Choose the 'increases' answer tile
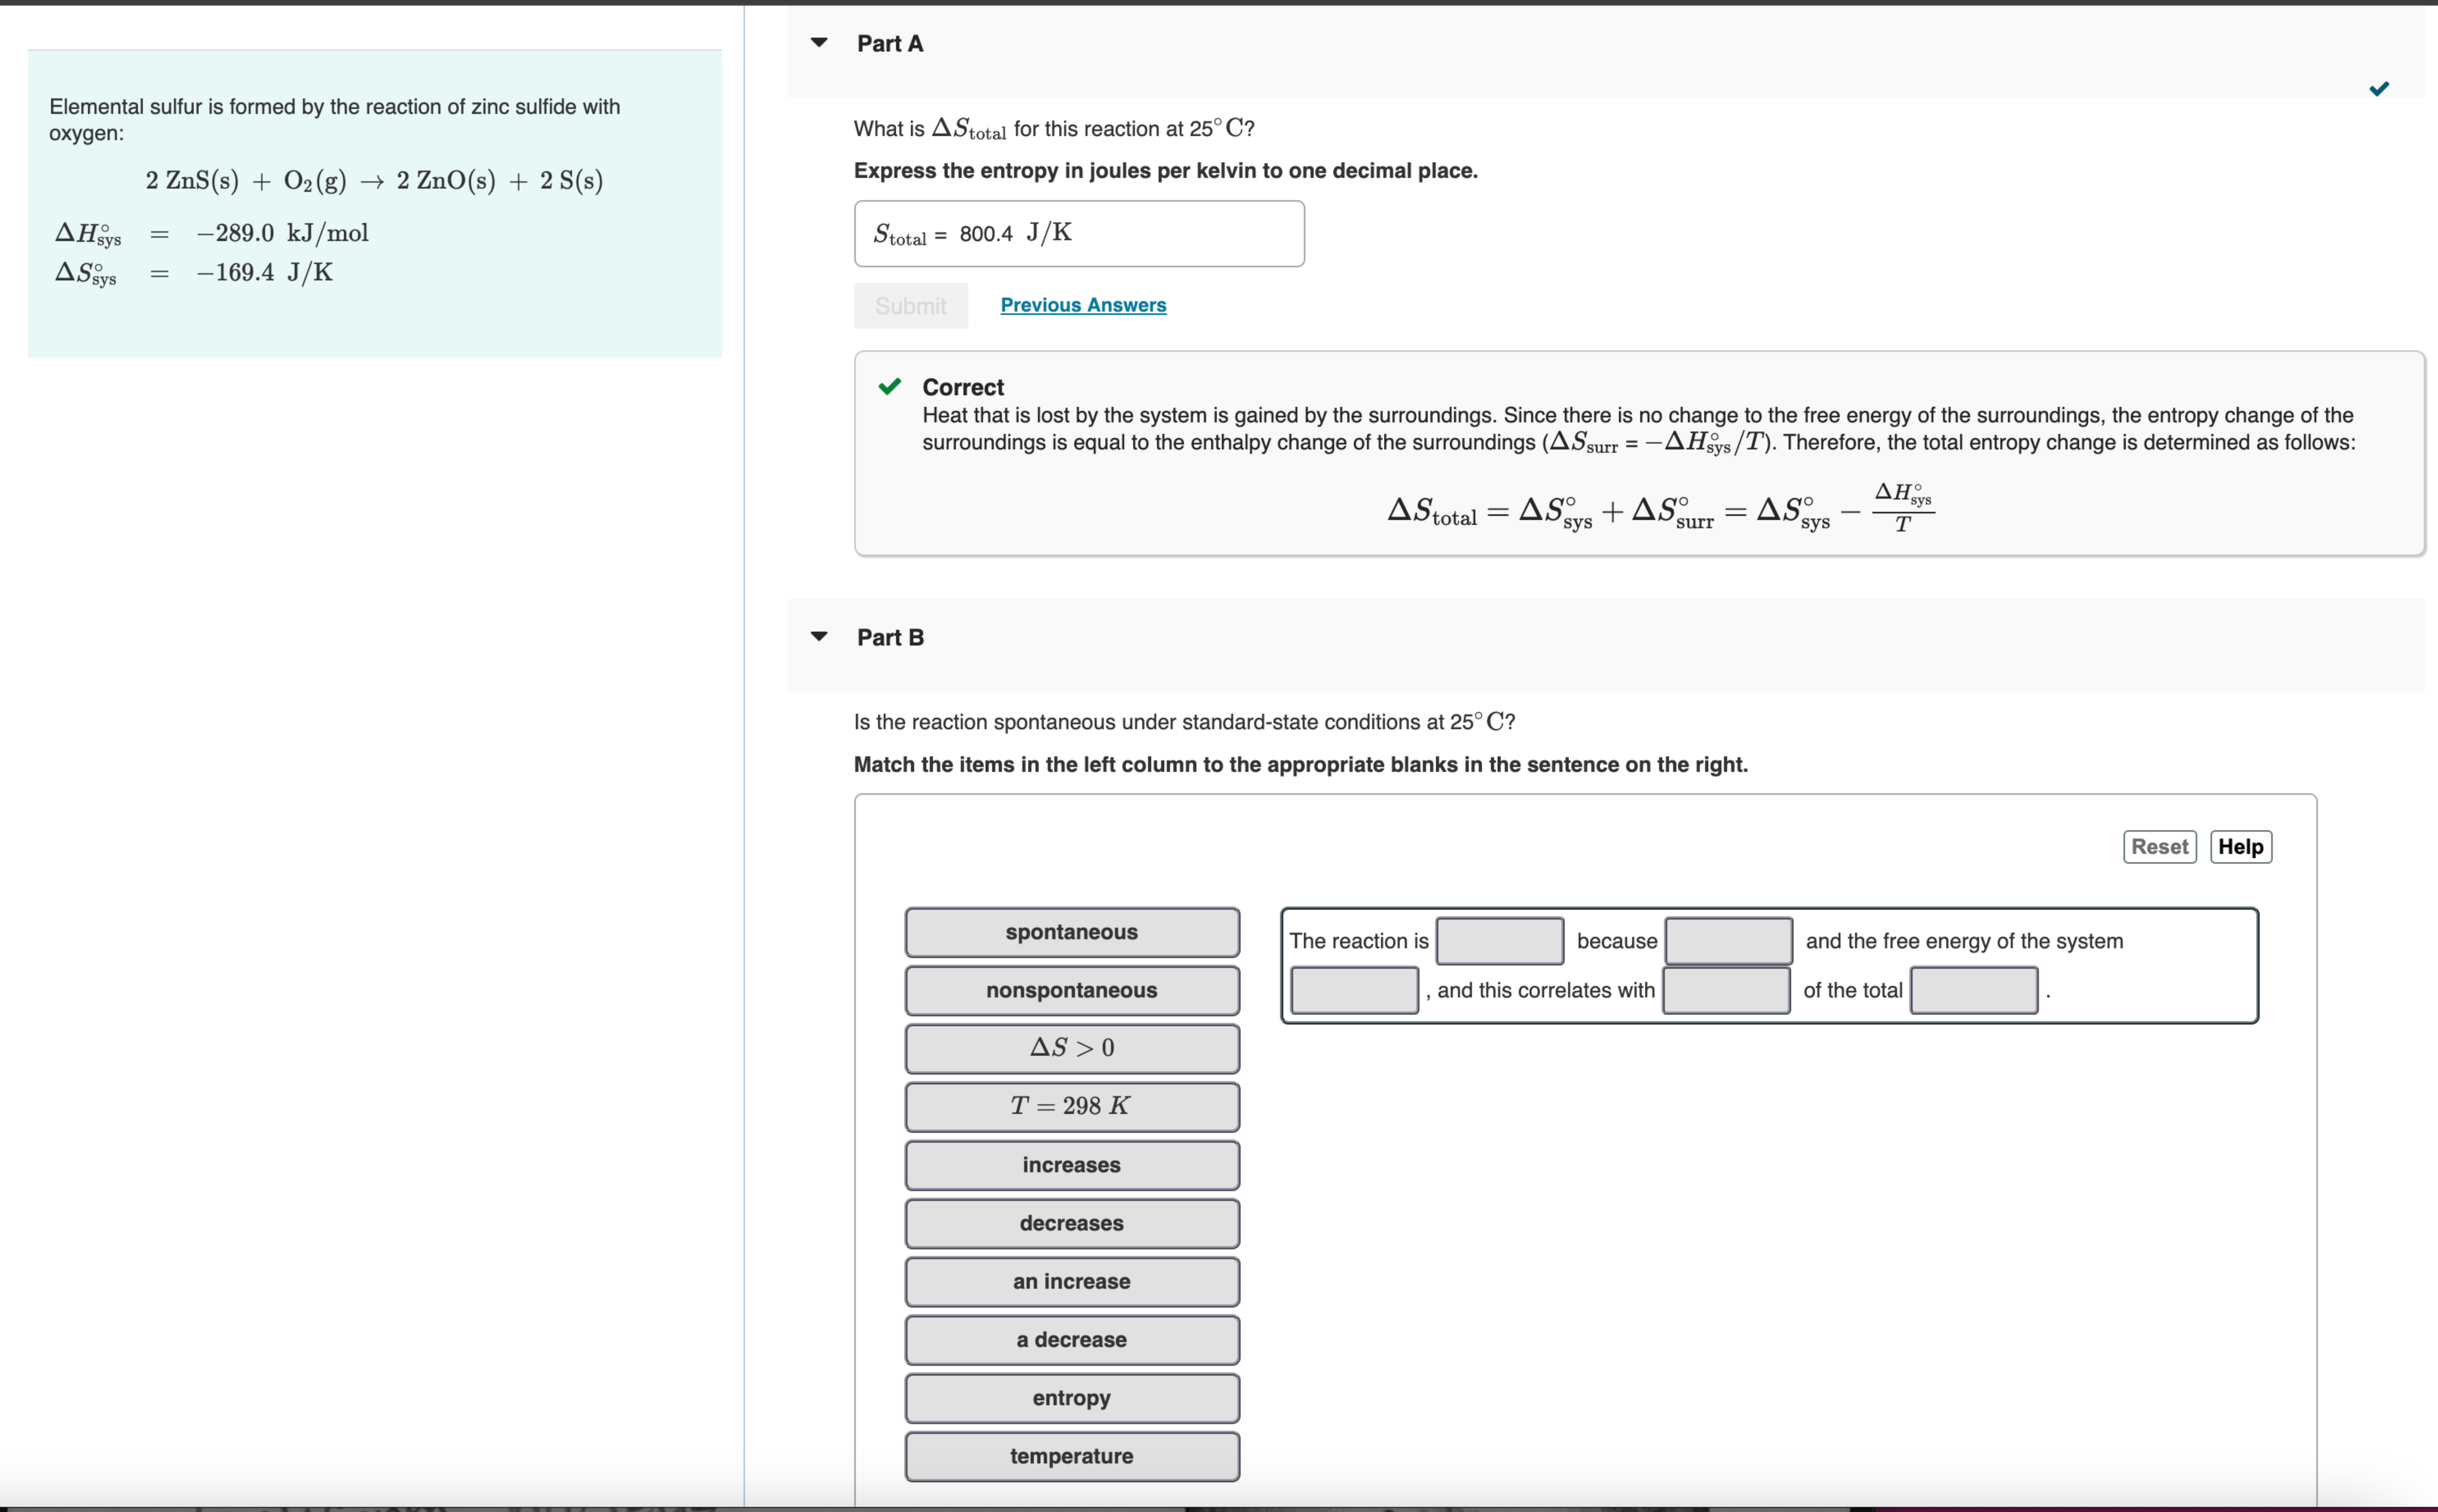 (1072, 1165)
